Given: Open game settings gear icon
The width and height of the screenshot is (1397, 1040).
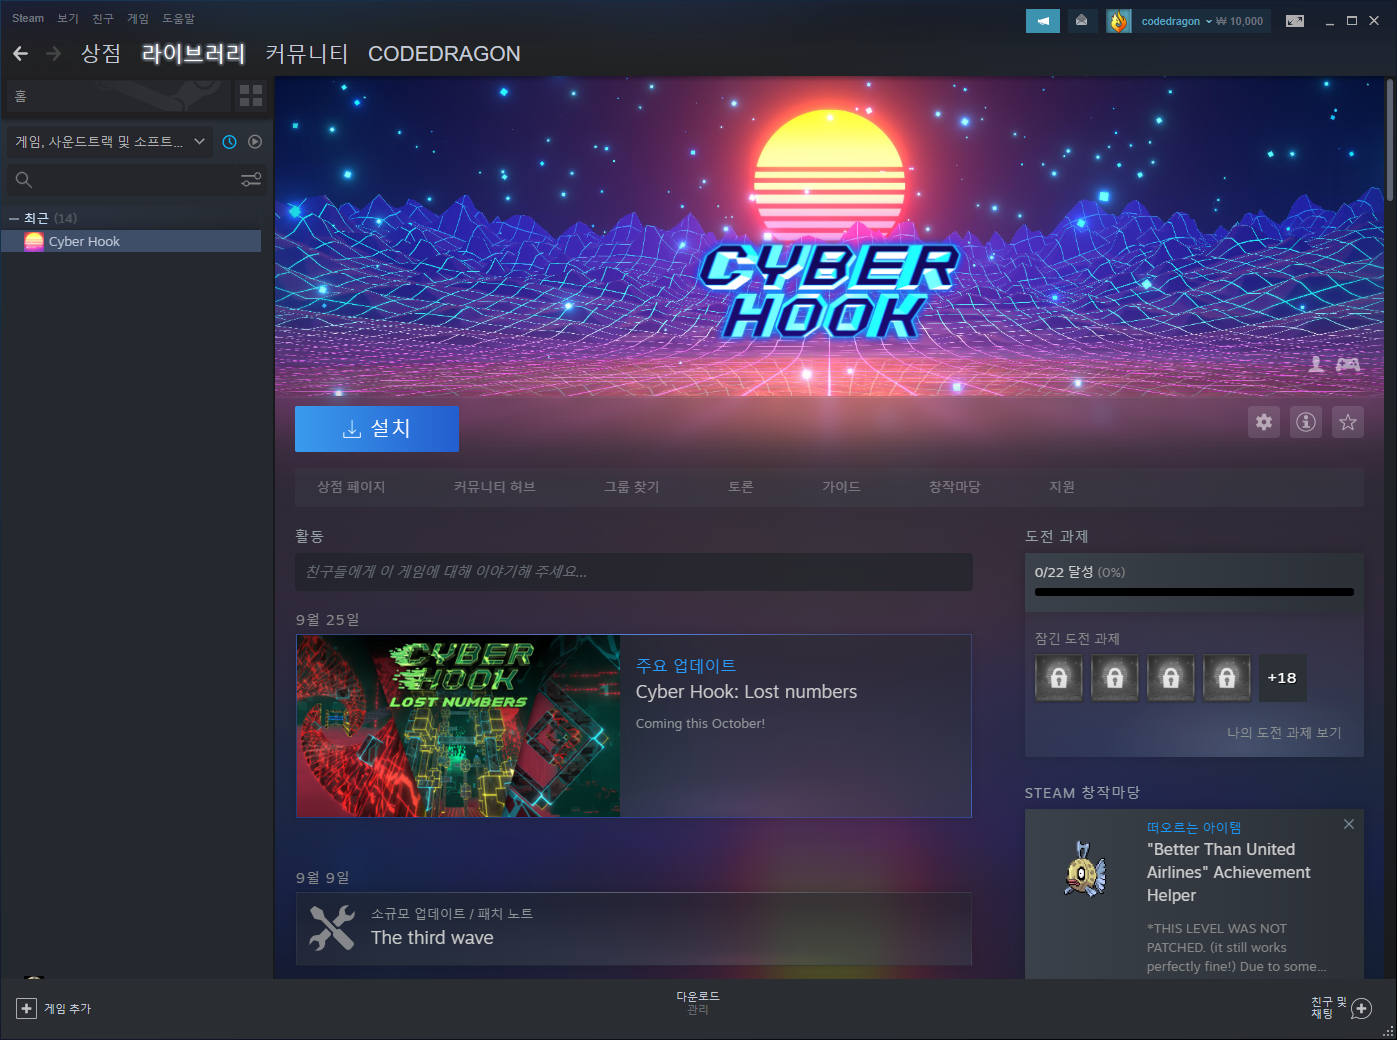Looking at the screenshot, I should click(x=1264, y=422).
